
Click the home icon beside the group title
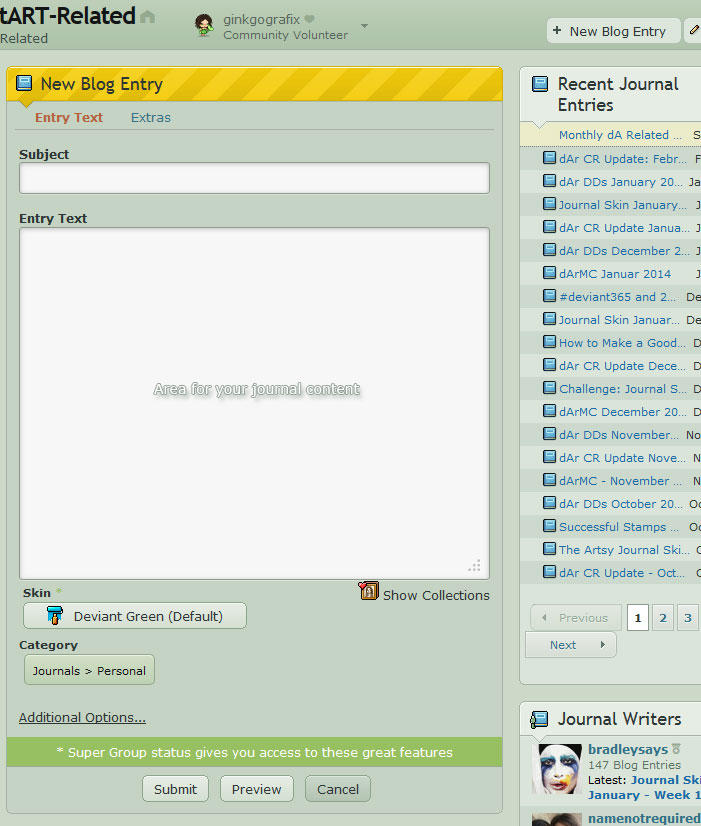pyautogui.click(x=148, y=17)
